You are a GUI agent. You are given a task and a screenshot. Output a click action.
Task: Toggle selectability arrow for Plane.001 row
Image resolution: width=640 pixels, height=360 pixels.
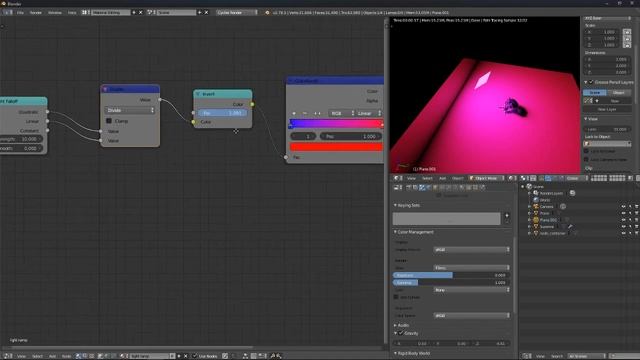630,220
